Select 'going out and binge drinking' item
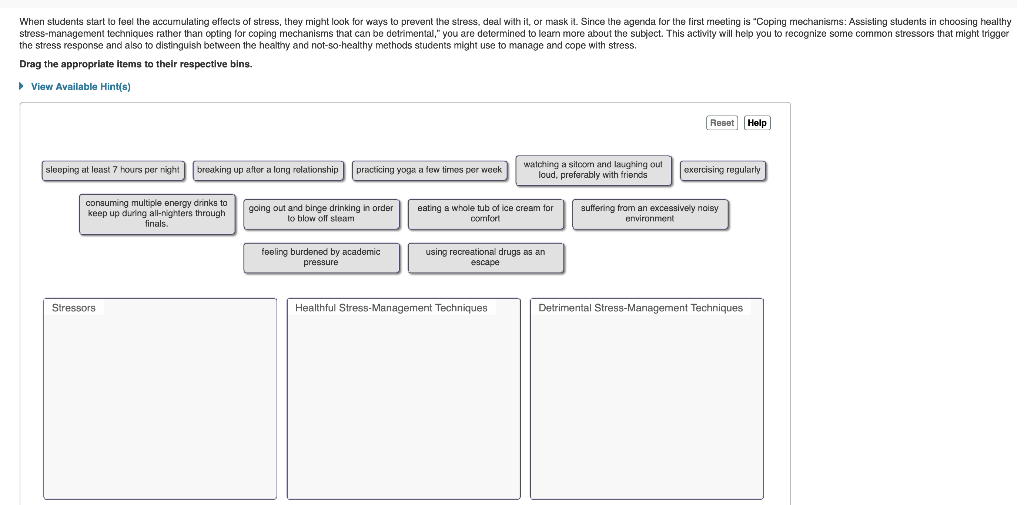1024x505 pixels. pyautogui.click(x=321, y=214)
